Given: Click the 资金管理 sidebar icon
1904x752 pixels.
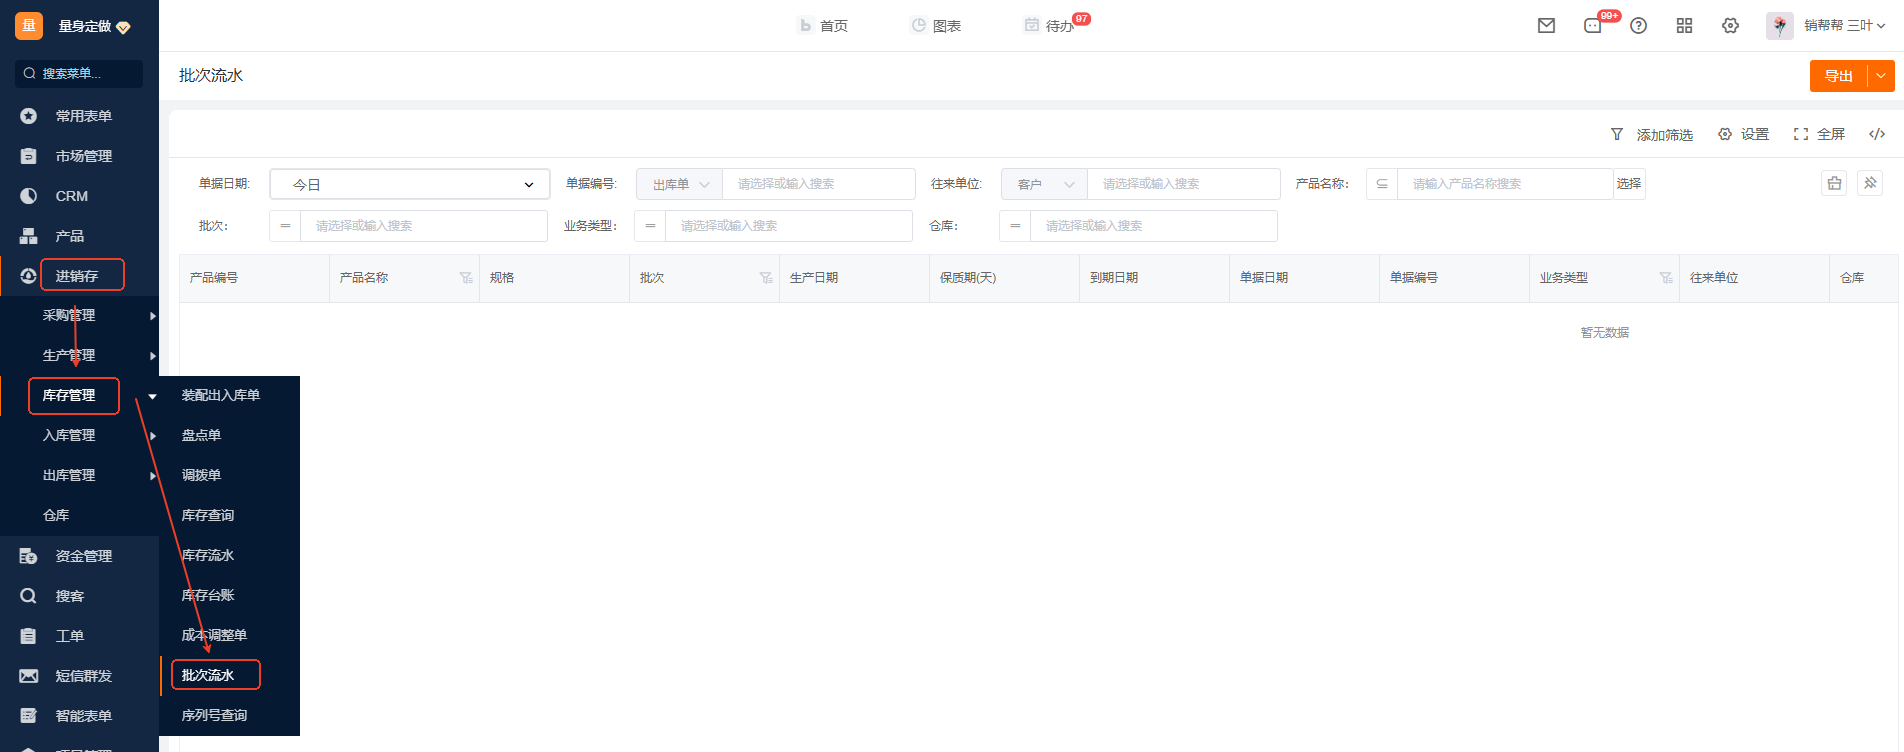Looking at the screenshot, I should (x=29, y=556).
